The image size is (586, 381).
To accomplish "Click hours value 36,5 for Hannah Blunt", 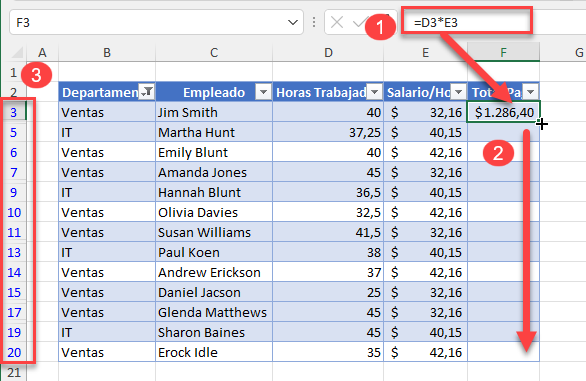I will [328, 192].
